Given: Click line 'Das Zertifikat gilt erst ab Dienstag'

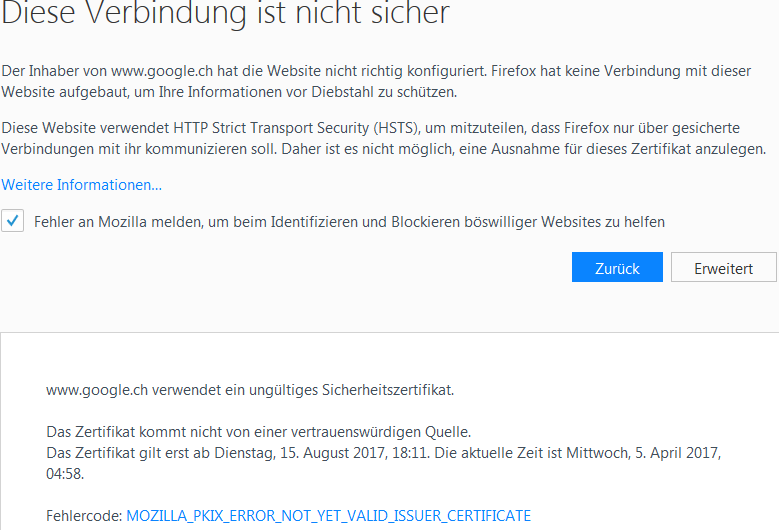Looking at the screenshot, I should pyautogui.click(x=384, y=463).
